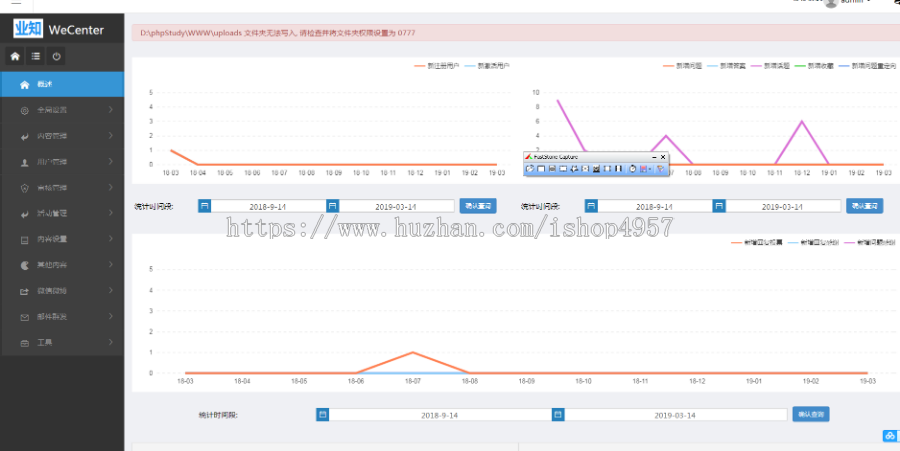900x451 pixels.
Task: Toggle 新增话题 purple legend series
Action: coord(770,66)
